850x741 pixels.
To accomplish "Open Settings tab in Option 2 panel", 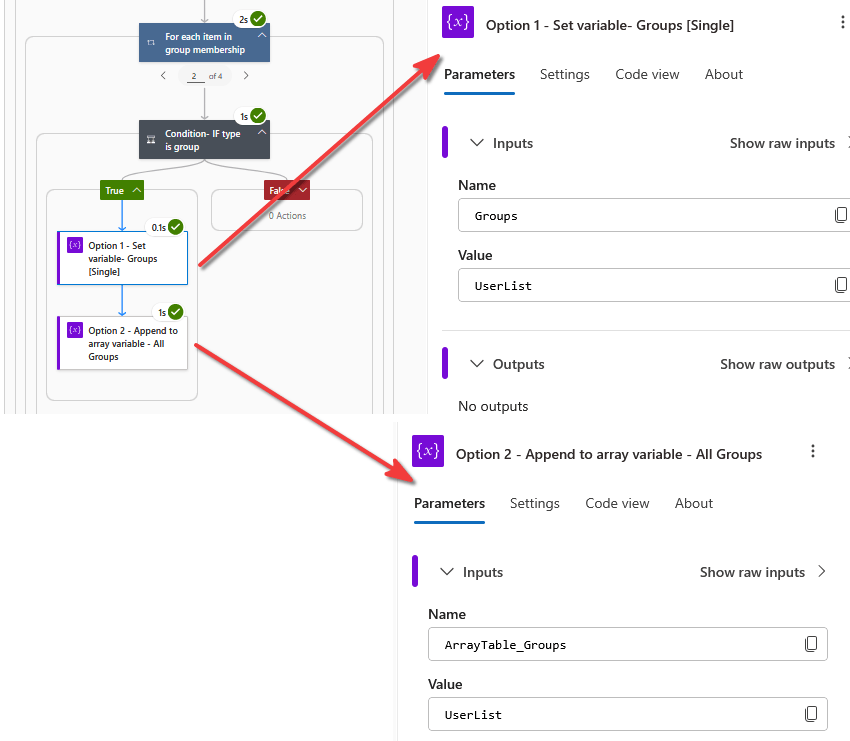I will (535, 503).
